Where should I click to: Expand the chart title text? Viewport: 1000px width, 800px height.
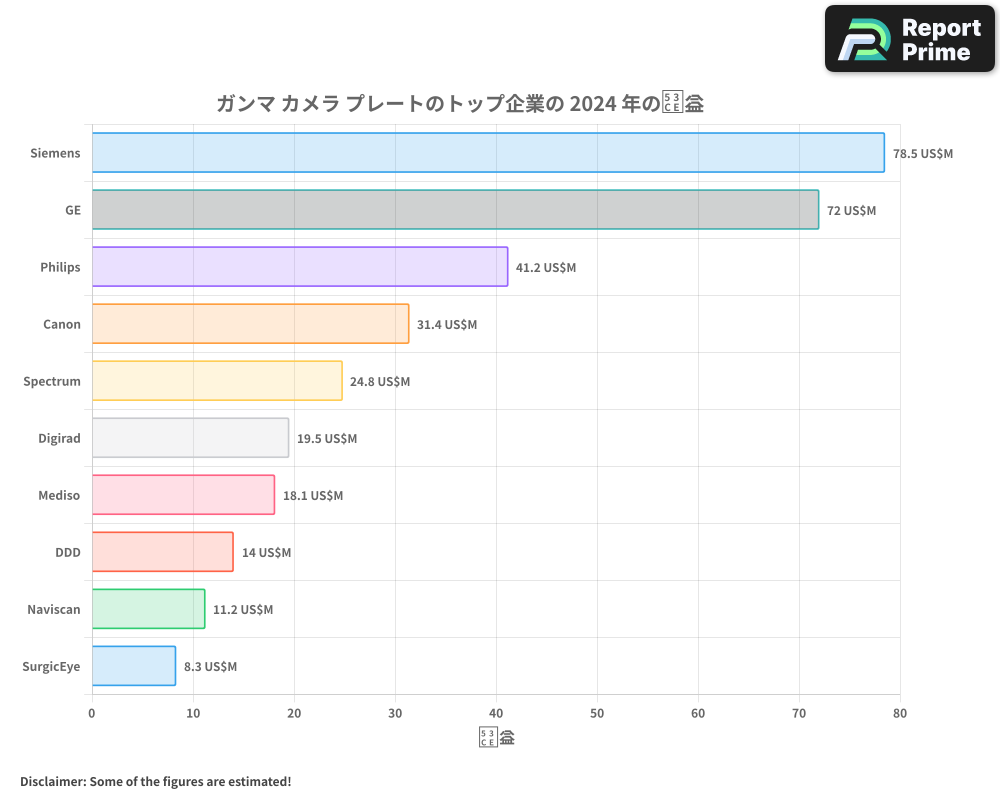pyautogui.click(x=457, y=102)
